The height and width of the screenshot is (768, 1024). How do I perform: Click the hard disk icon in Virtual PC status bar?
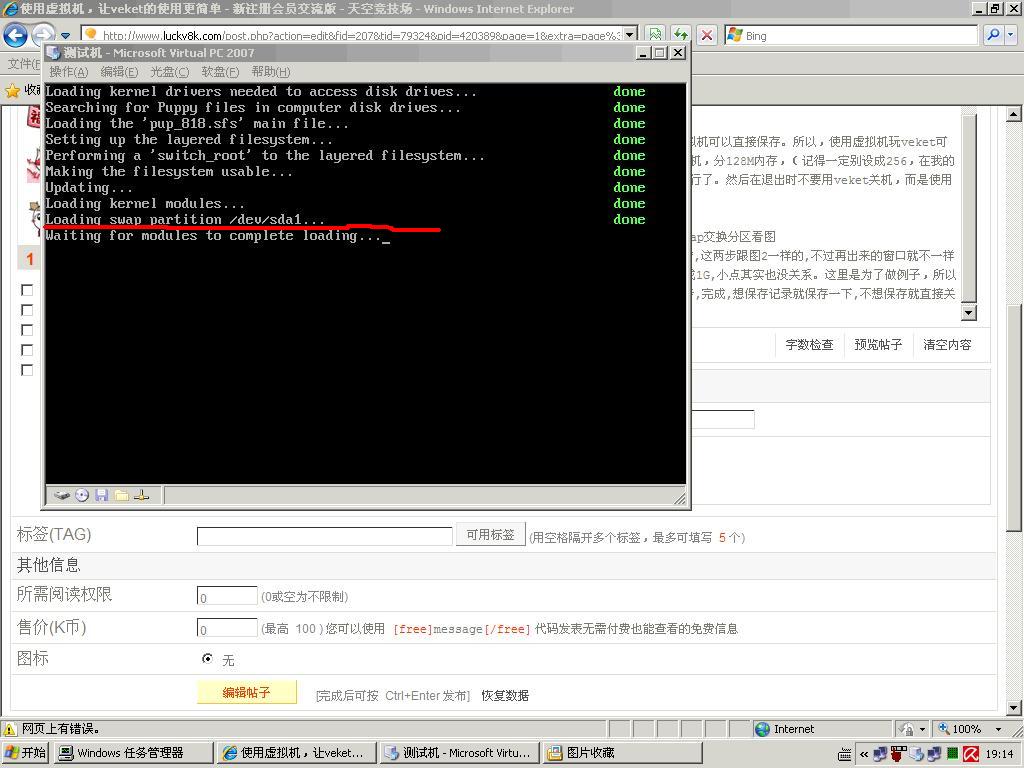pos(61,496)
